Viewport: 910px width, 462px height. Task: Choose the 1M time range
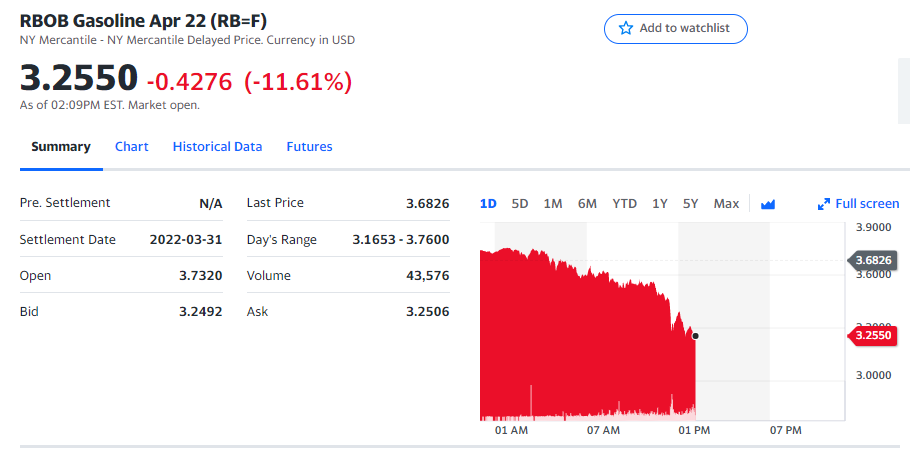tap(553, 203)
